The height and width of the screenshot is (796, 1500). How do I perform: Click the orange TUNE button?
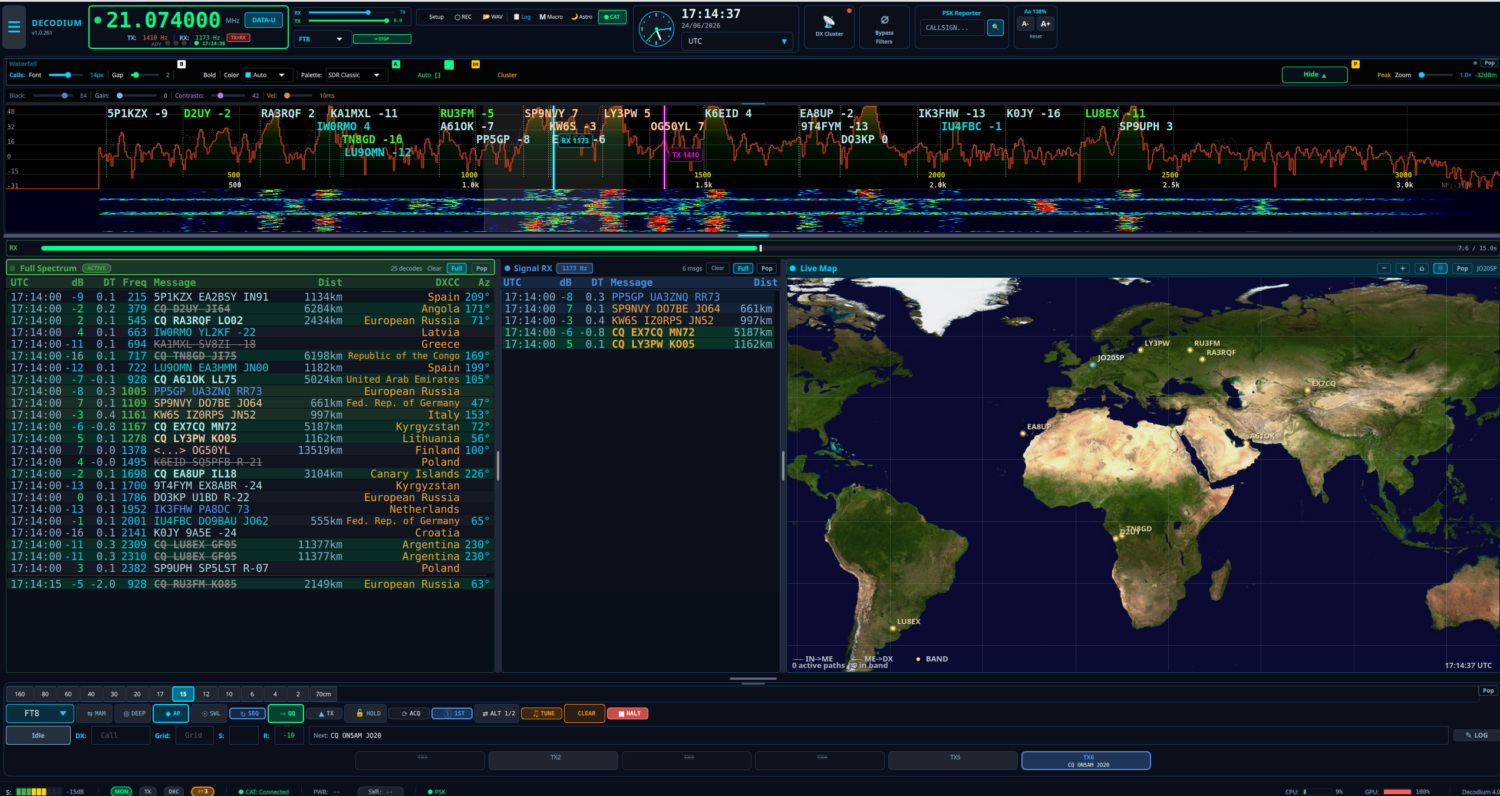tap(541, 713)
